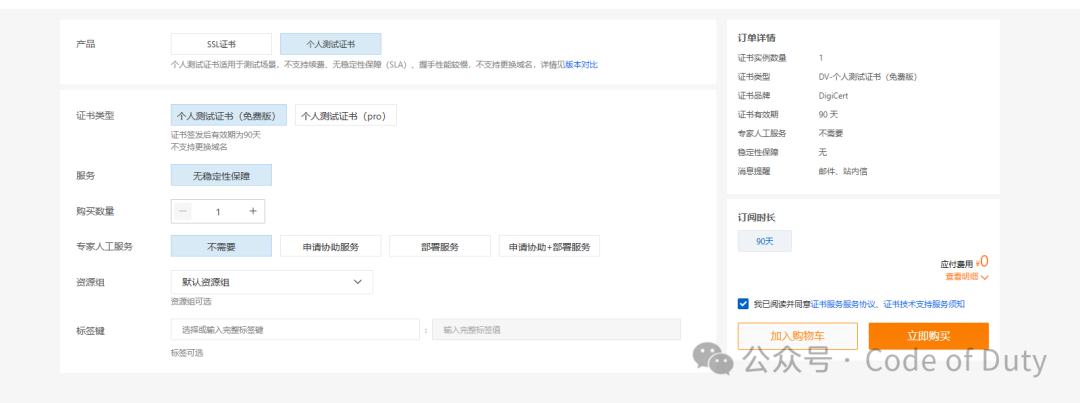This screenshot has height=403, width=1080.
Task: Select 申请协助服务 expert service option
Action: click(x=331, y=246)
